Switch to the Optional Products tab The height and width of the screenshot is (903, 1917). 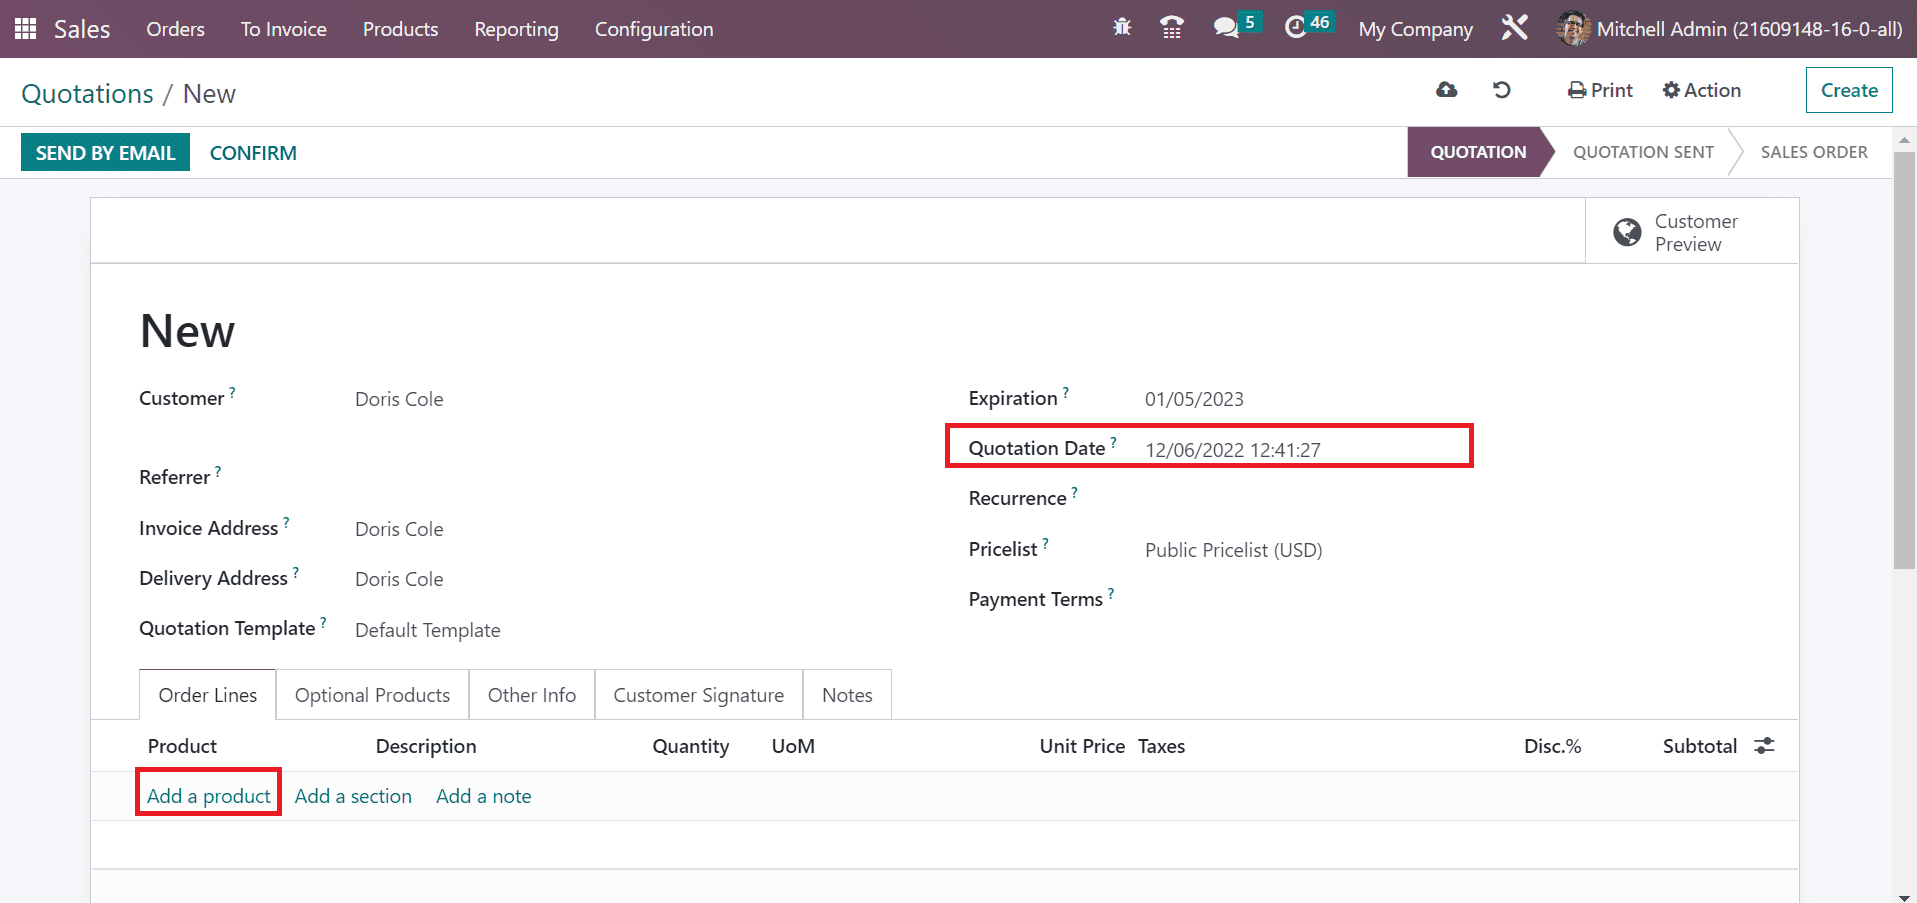click(x=372, y=695)
